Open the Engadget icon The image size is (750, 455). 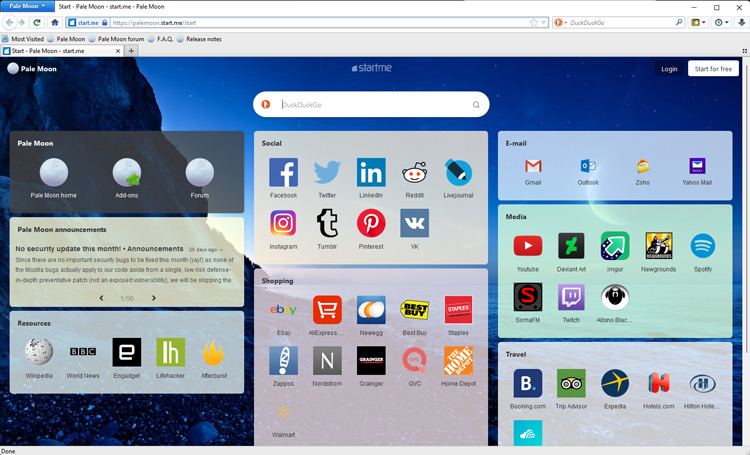coord(127,352)
